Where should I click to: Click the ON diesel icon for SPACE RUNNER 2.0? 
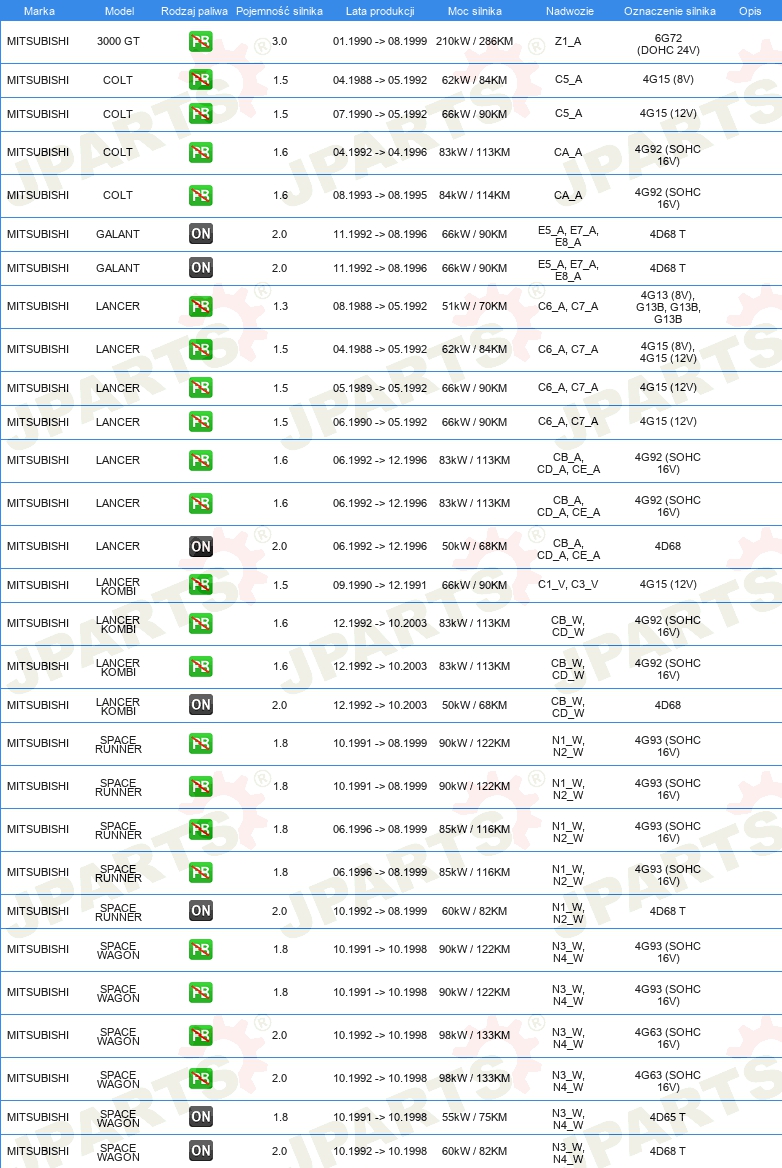(201, 911)
